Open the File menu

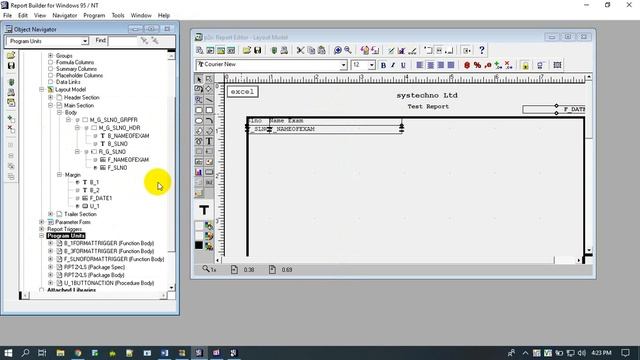7,16
